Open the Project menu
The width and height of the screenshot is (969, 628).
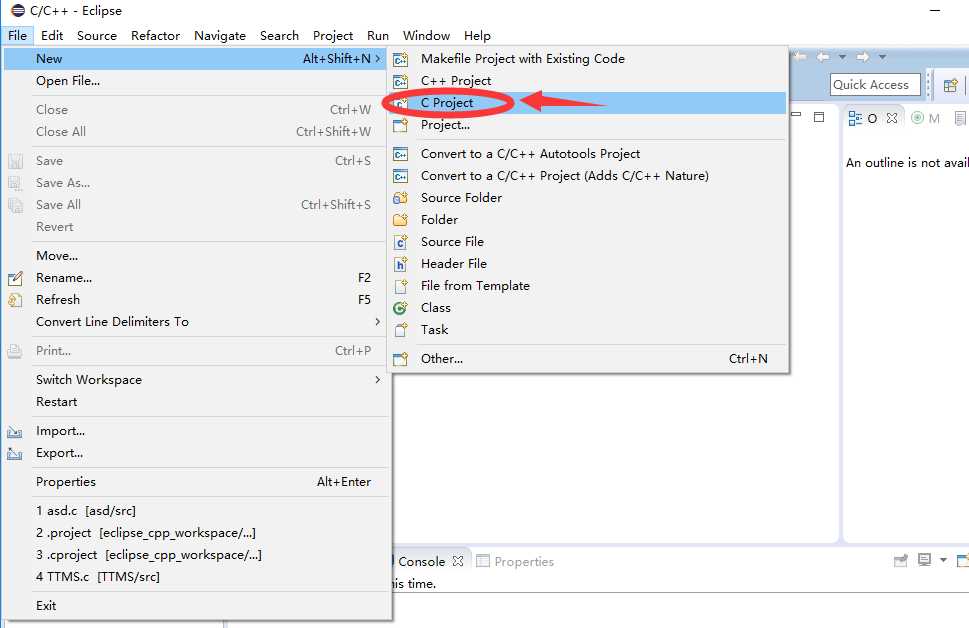pos(332,36)
